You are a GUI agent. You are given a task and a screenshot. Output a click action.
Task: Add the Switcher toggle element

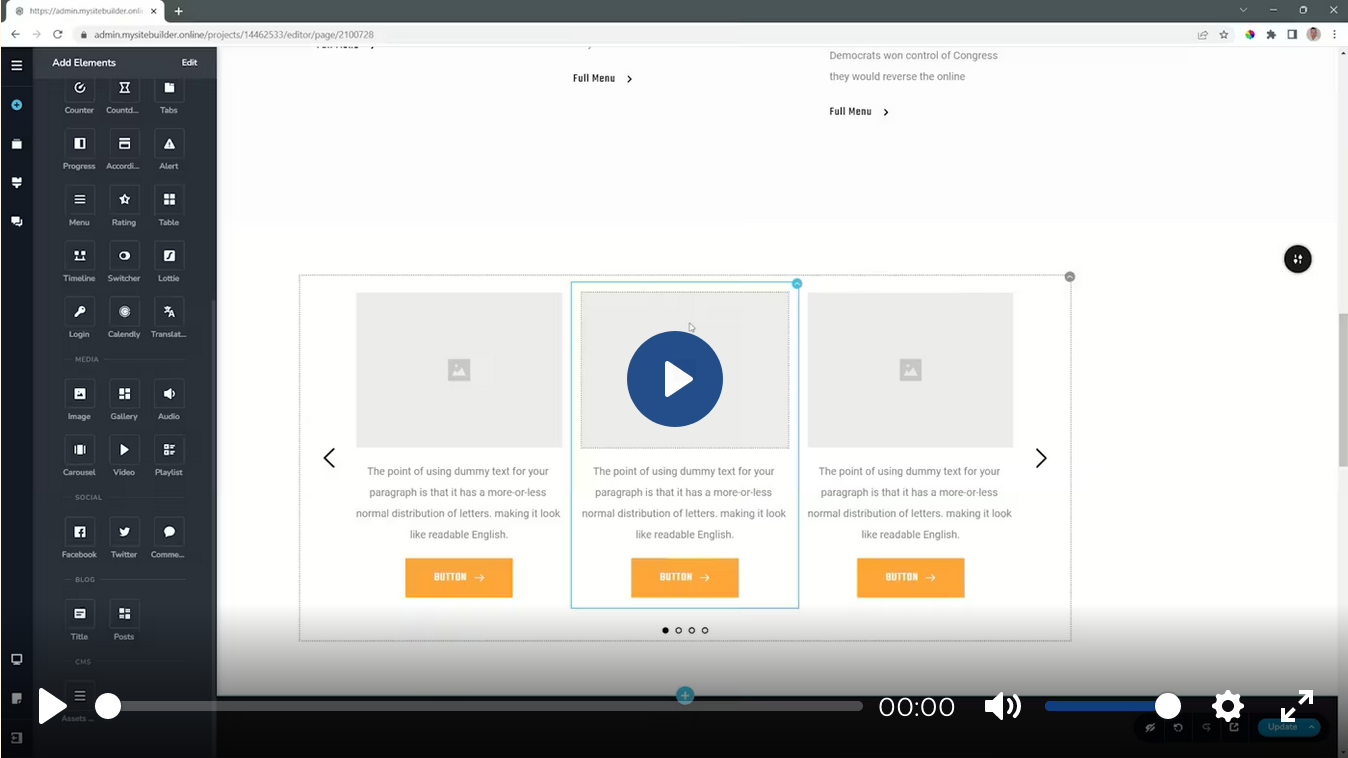point(124,257)
